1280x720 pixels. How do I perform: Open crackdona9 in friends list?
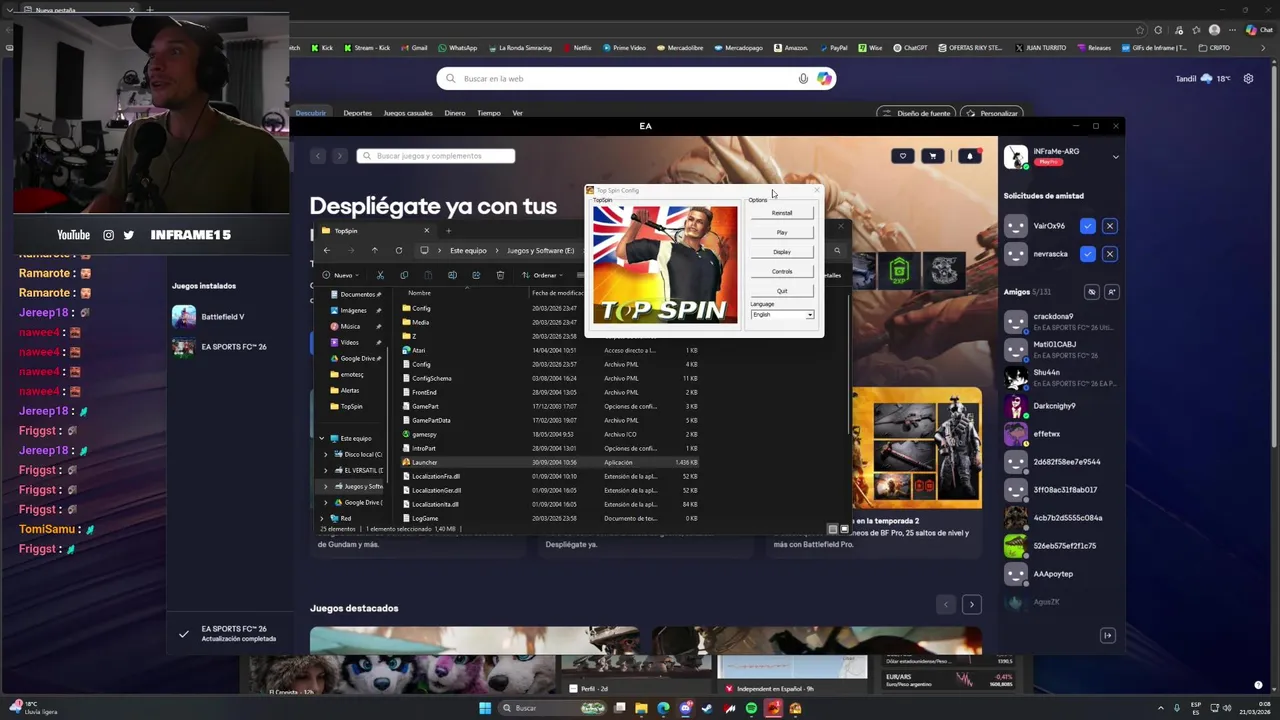point(1062,321)
